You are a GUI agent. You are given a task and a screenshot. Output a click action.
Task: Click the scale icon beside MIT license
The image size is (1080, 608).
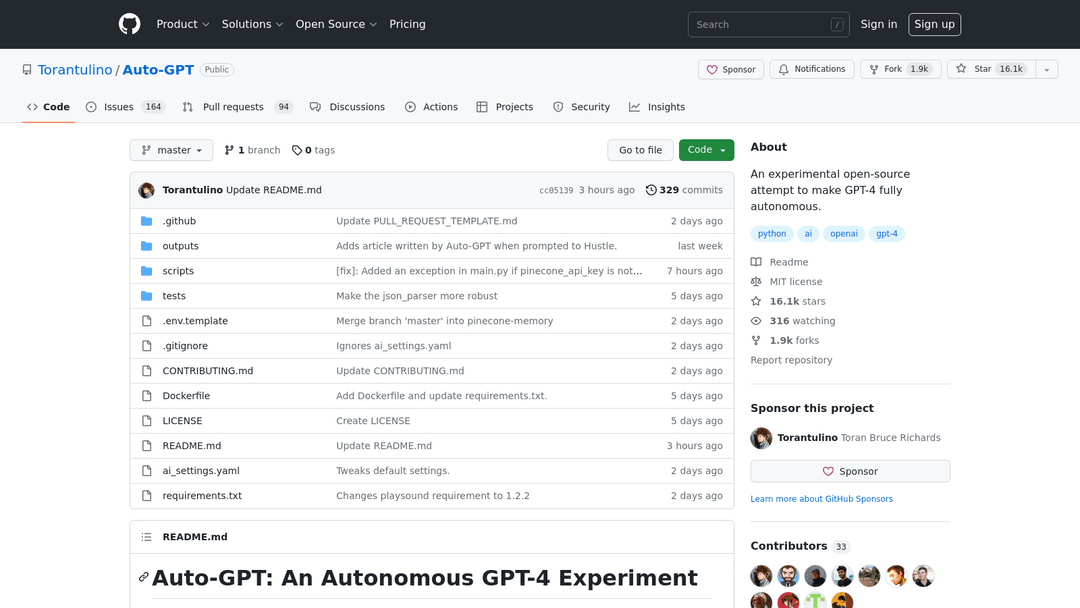pyautogui.click(x=756, y=282)
